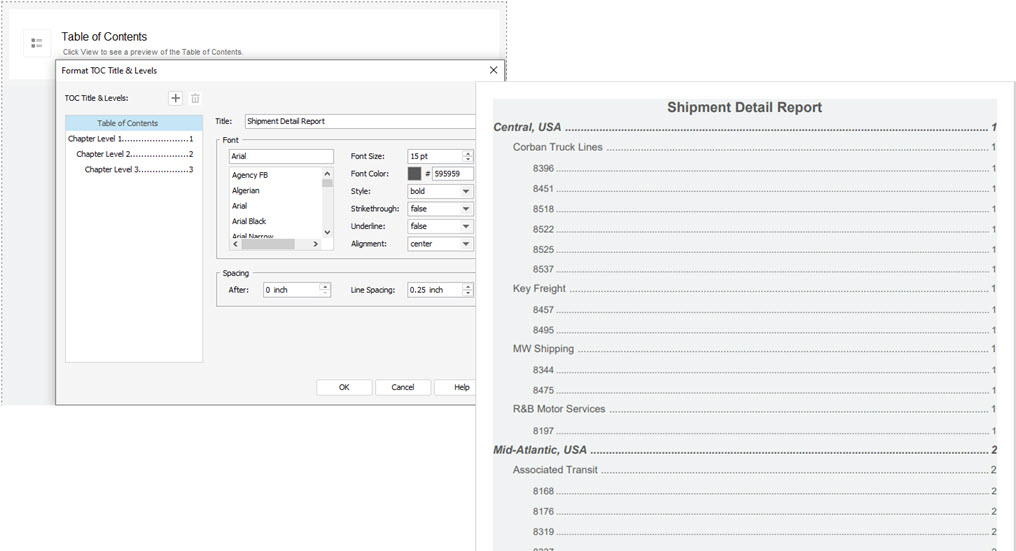Click the Table of Contents list icon
1016x551 pixels.
37,43
